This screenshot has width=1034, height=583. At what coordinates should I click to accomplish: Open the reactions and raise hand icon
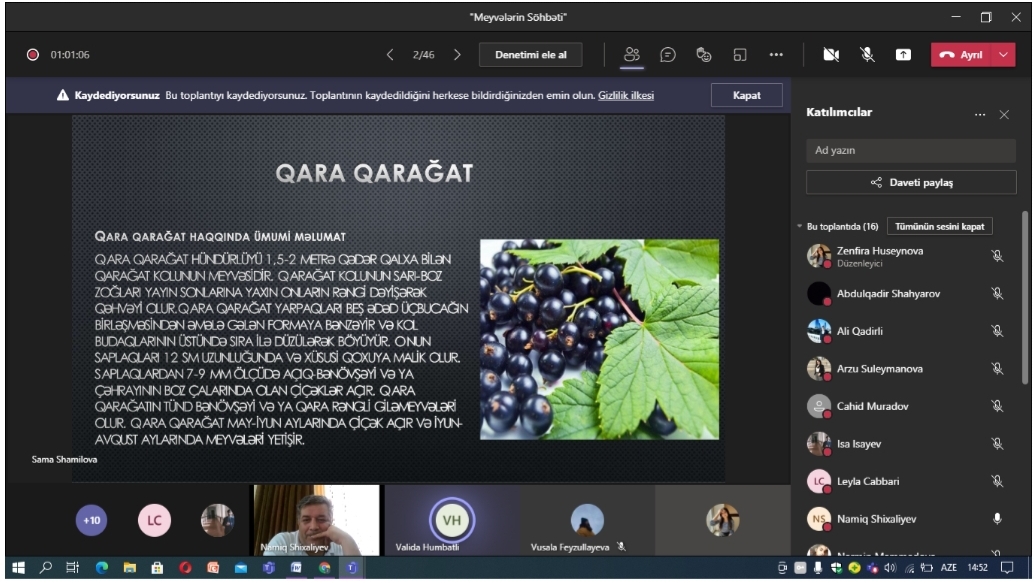[x=703, y=55]
